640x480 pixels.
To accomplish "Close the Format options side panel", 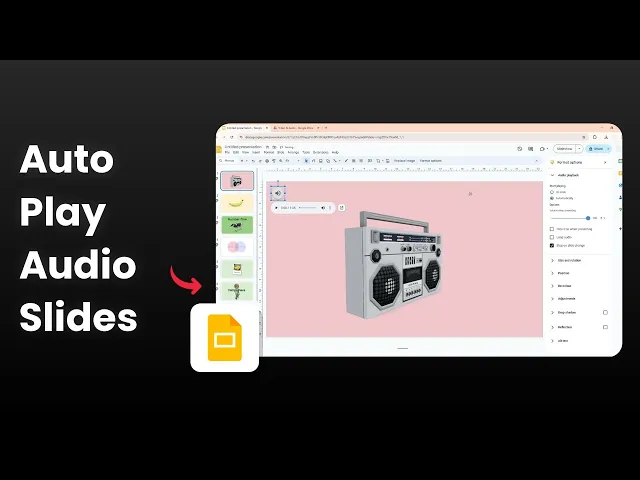I will pyautogui.click(x=605, y=162).
